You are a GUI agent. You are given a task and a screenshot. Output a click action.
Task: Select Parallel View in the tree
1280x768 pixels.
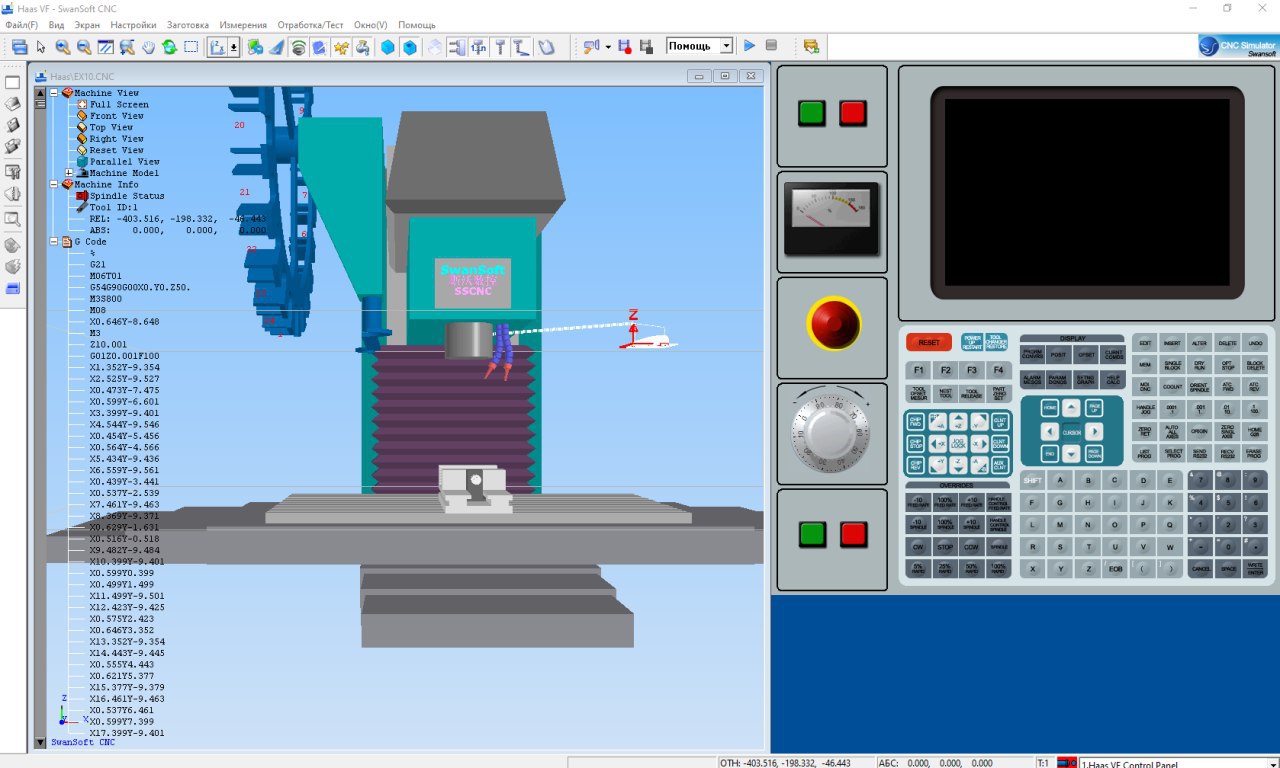(124, 162)
